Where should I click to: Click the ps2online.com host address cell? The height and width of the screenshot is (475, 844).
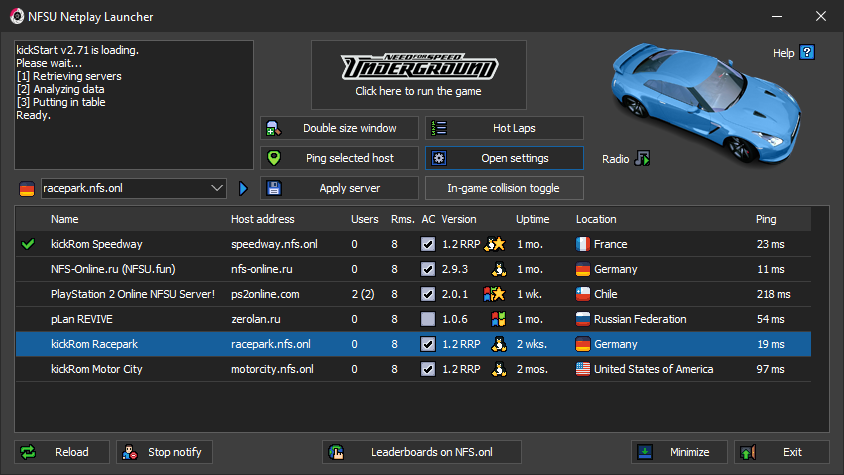point(265,294)
